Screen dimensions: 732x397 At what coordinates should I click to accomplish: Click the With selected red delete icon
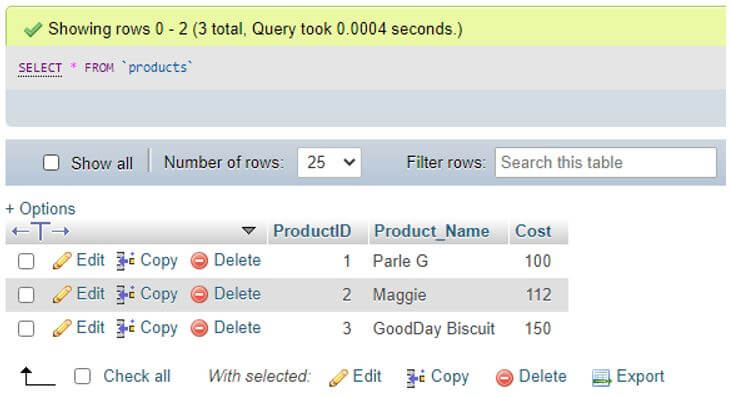[505, 377]
